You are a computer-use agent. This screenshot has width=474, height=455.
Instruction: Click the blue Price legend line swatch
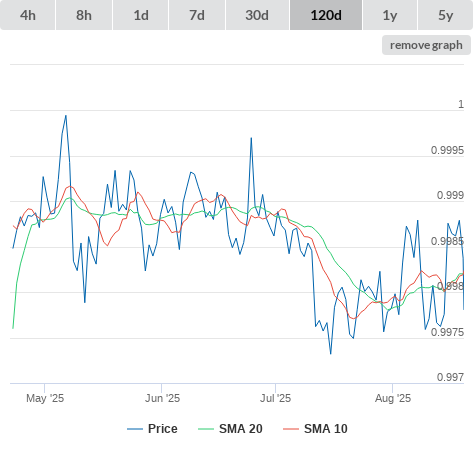[135, 429]
